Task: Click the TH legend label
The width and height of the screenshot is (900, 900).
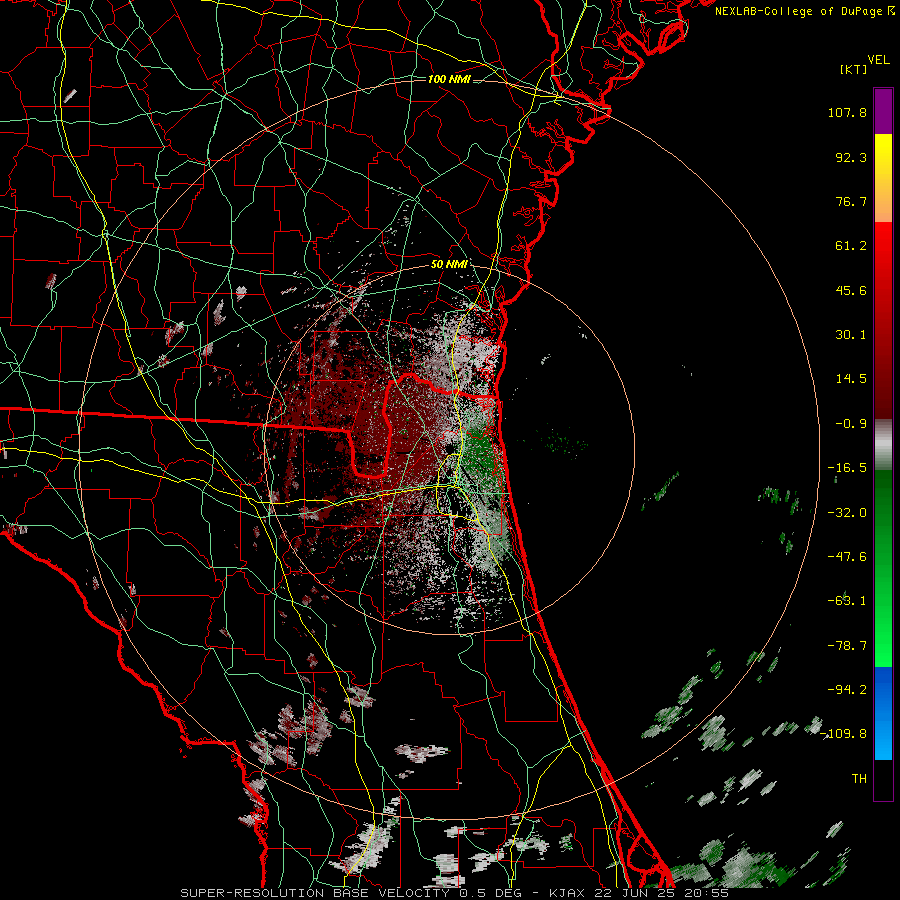Action: [859, 778]
